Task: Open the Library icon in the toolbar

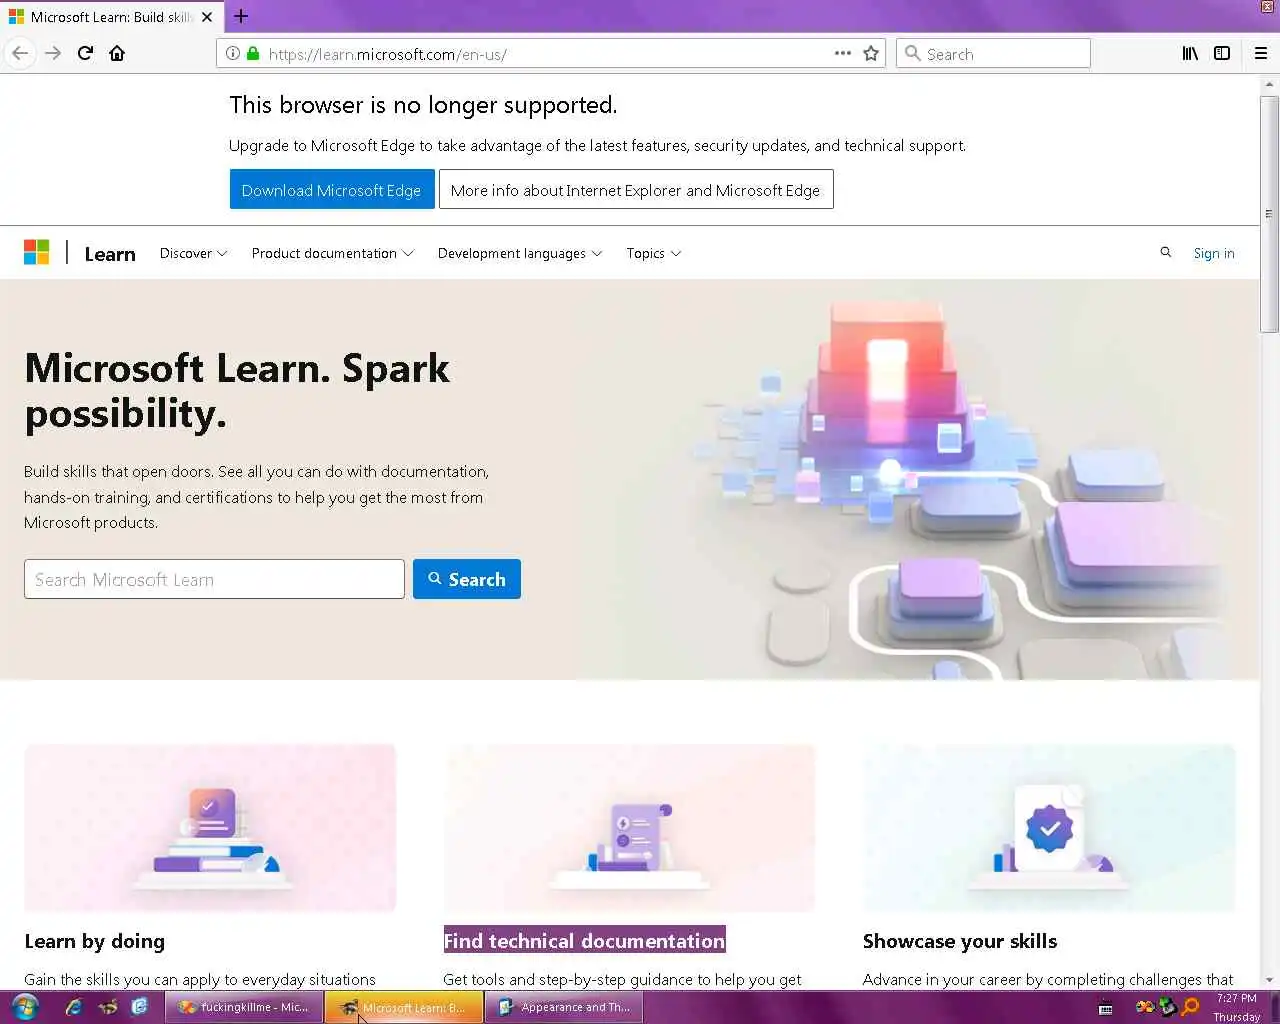Action: [x=1190, y=53]
